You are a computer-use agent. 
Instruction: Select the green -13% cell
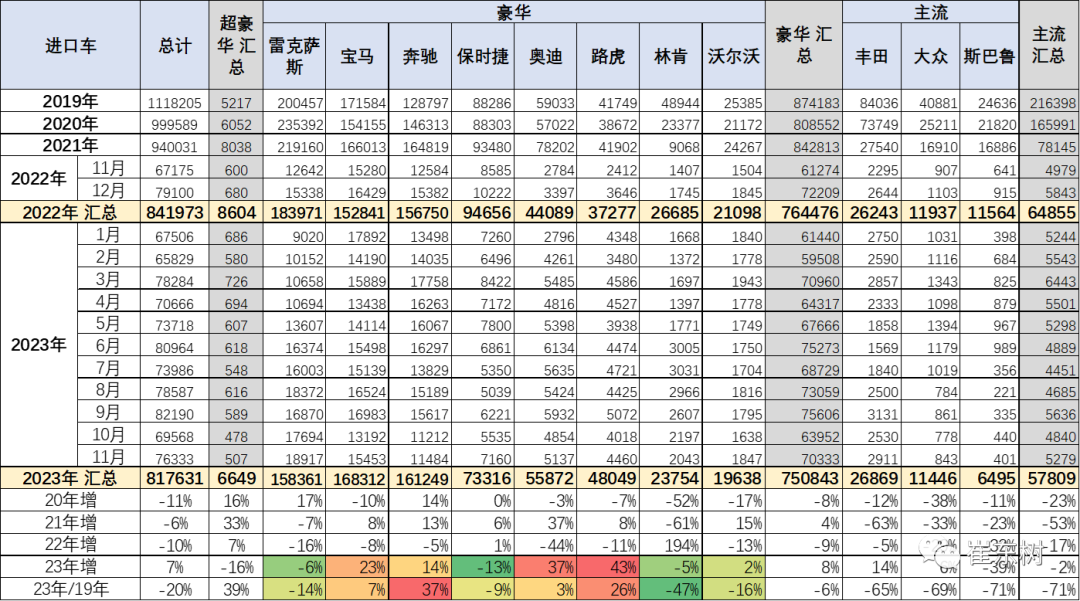click(x=483, y=567)
